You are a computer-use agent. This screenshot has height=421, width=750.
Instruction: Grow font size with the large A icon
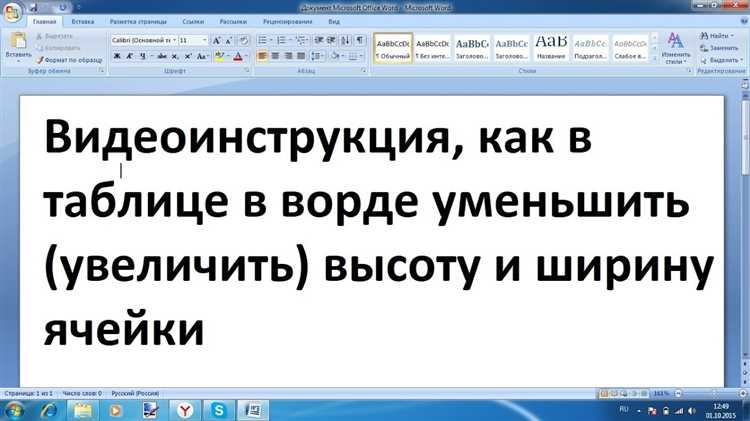click(217, 41)
